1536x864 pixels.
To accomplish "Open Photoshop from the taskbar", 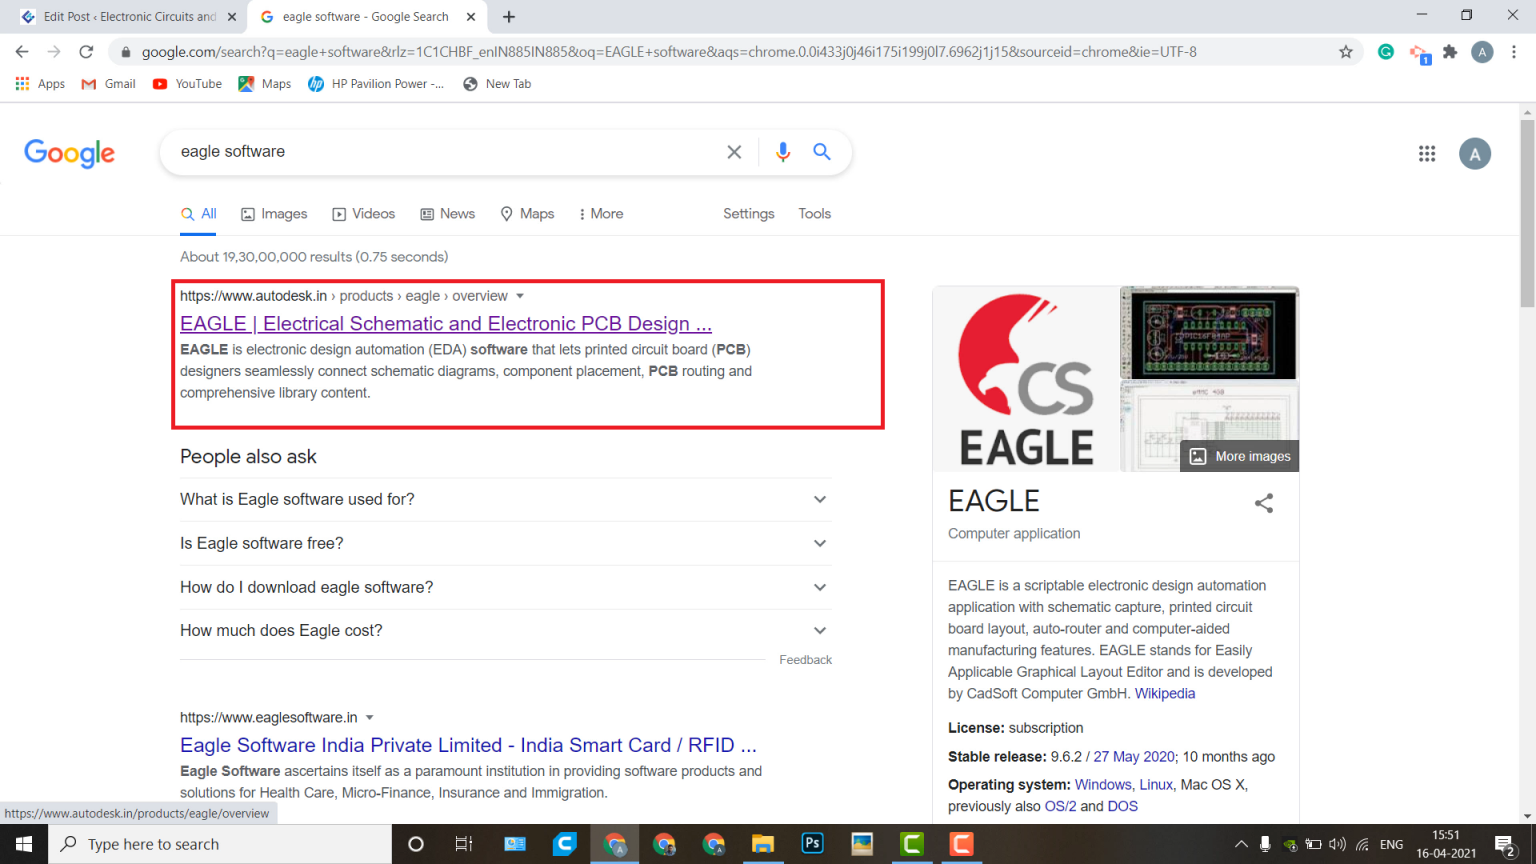I will [812, 844].
